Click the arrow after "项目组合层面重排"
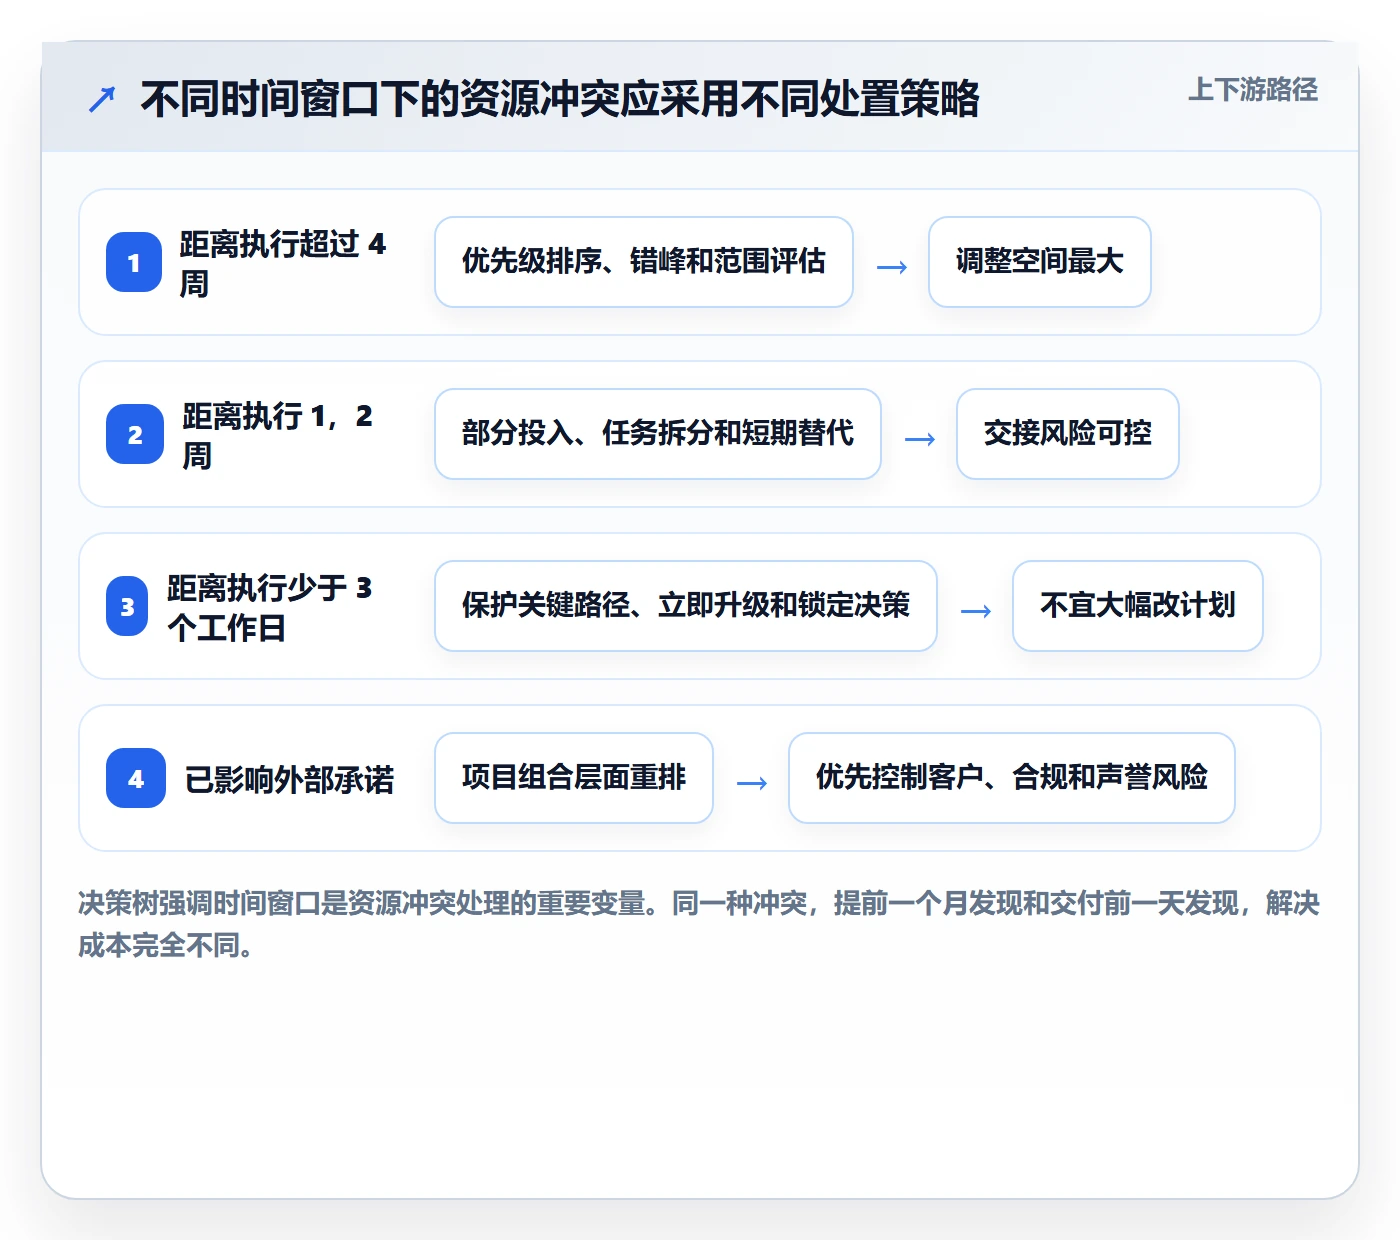The height and width of the screenshot is (1240, 1400). point(751,782)
